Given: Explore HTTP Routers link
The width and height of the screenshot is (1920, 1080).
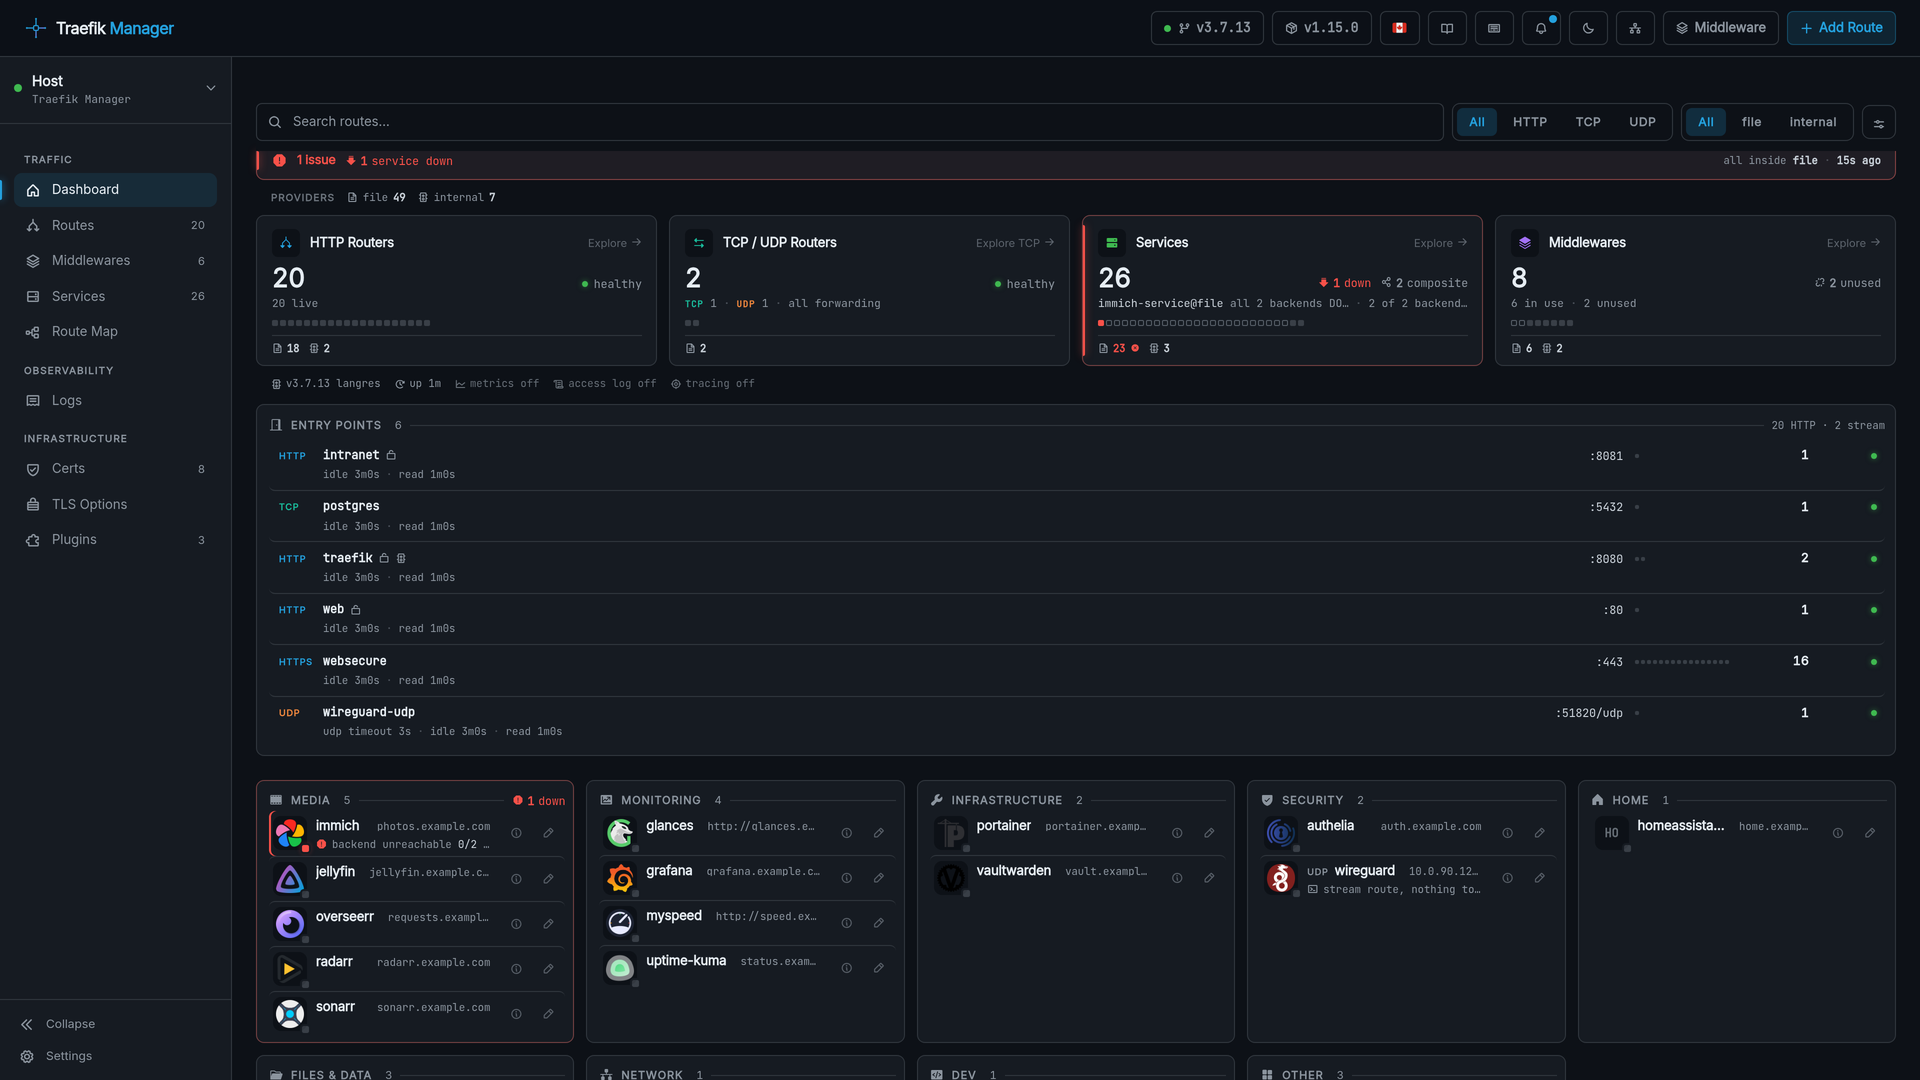Looking at the screenshot, I should point(614,243).
